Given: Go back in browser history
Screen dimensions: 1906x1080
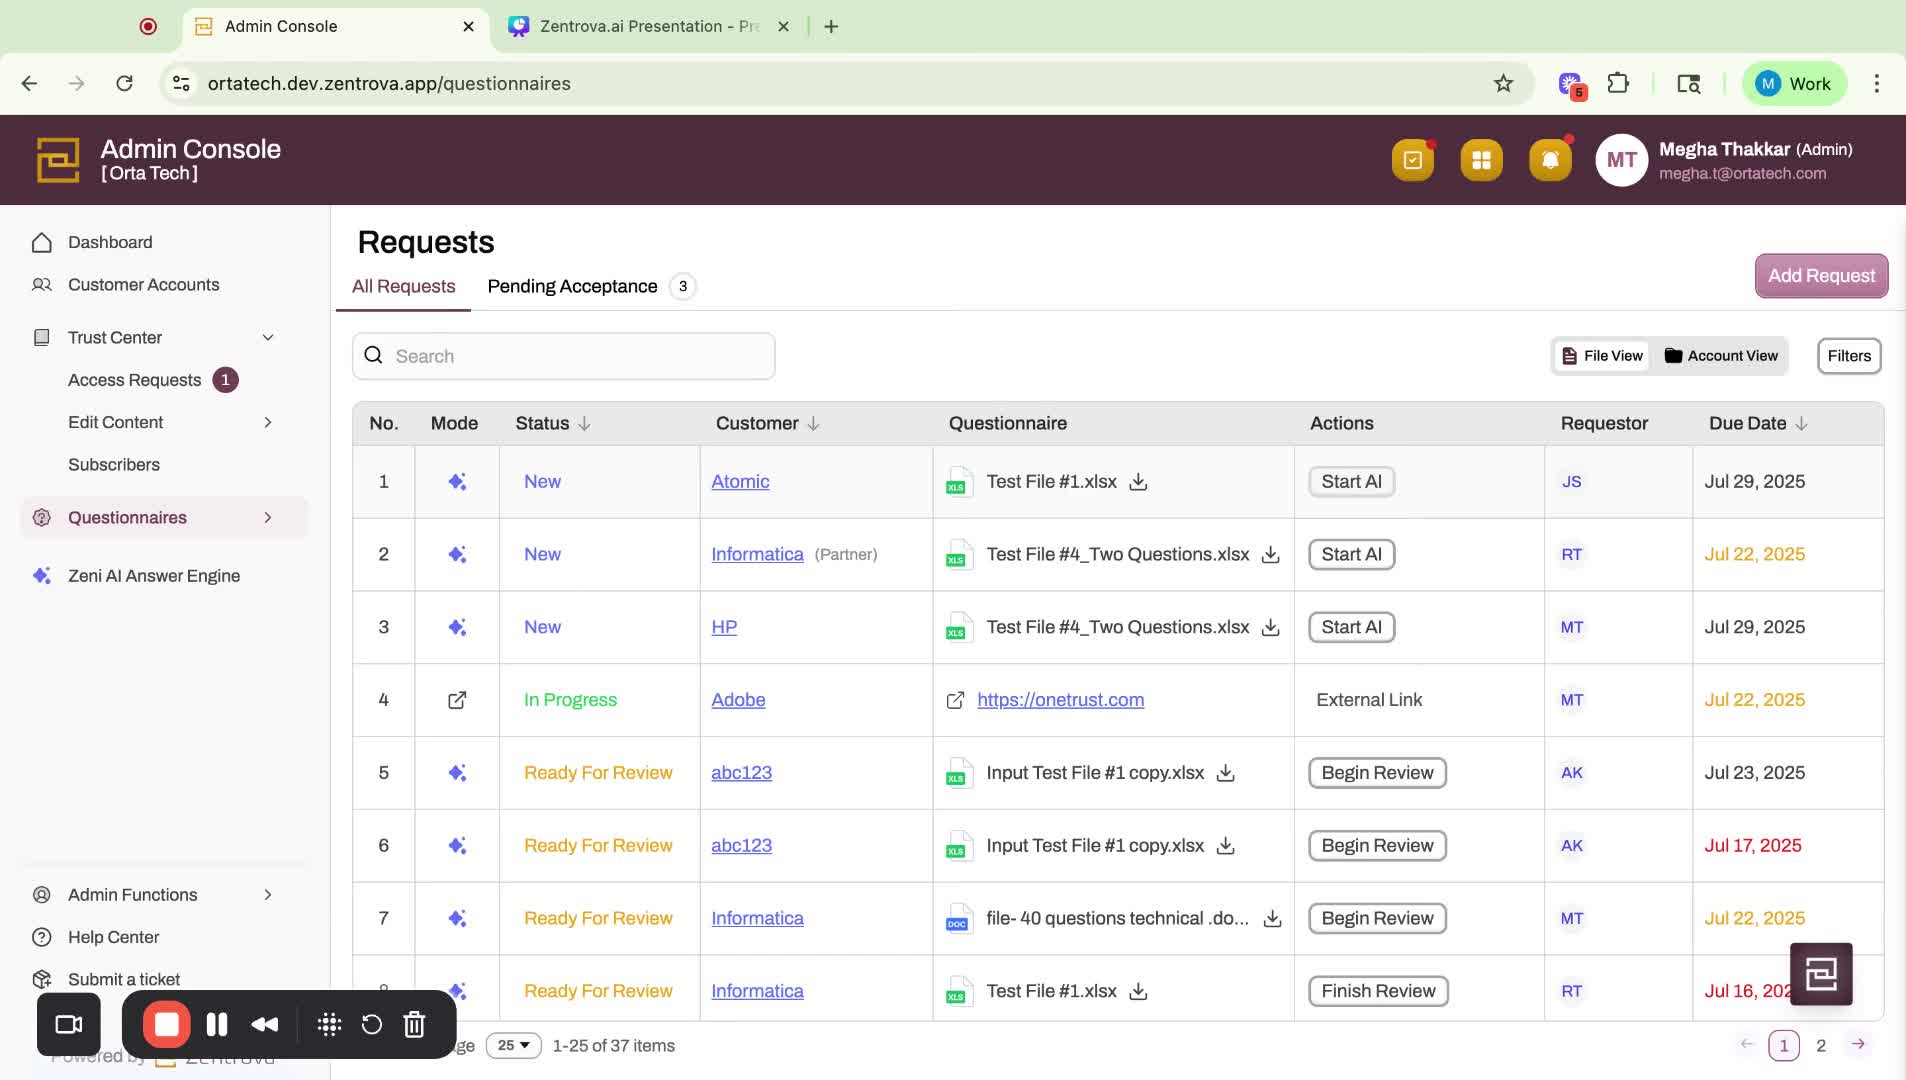Looking at the screenshot, I should tap(29, 84).
